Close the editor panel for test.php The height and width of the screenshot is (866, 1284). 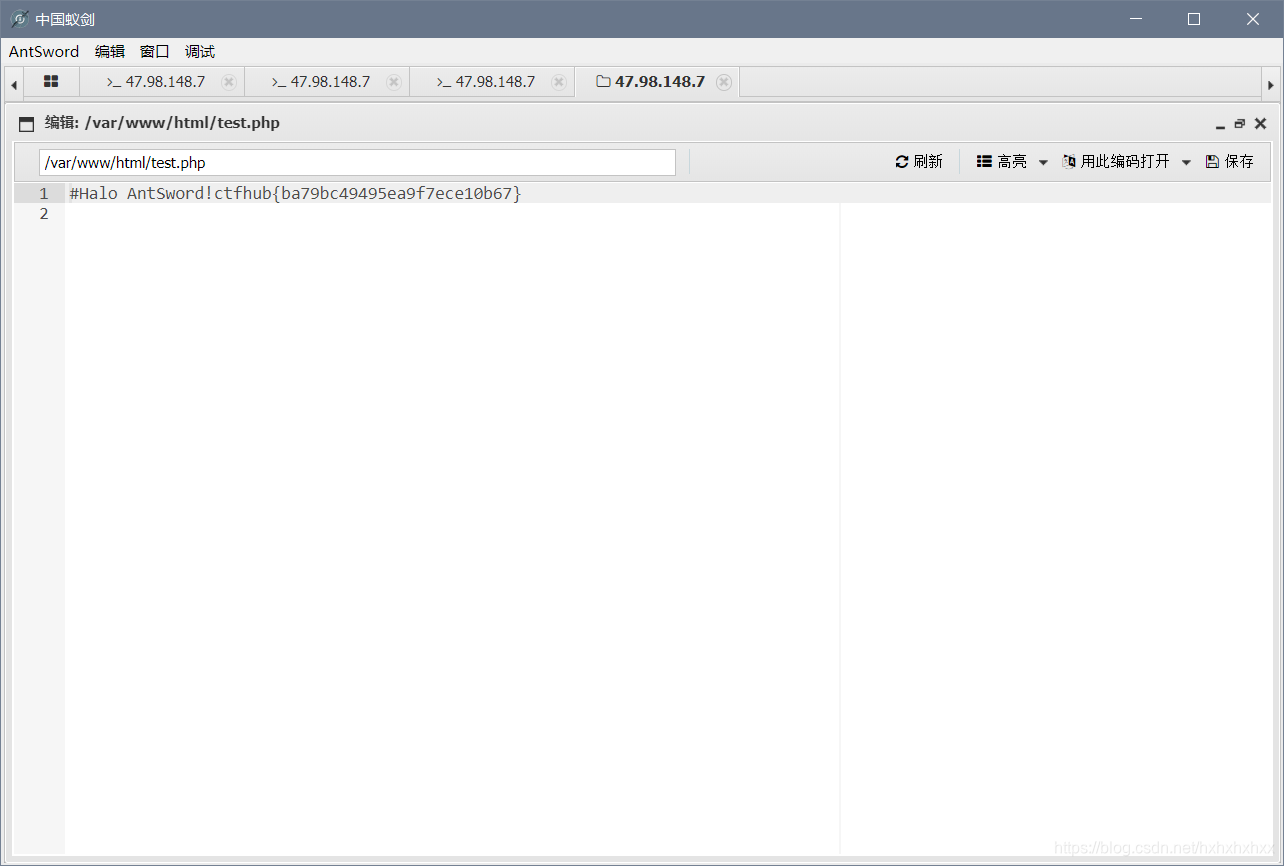1260,124
